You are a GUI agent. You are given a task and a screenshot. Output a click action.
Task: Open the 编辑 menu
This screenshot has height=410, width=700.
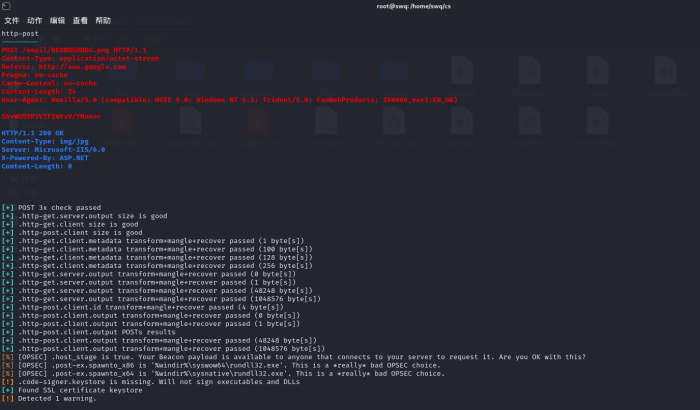coord(58,20)
